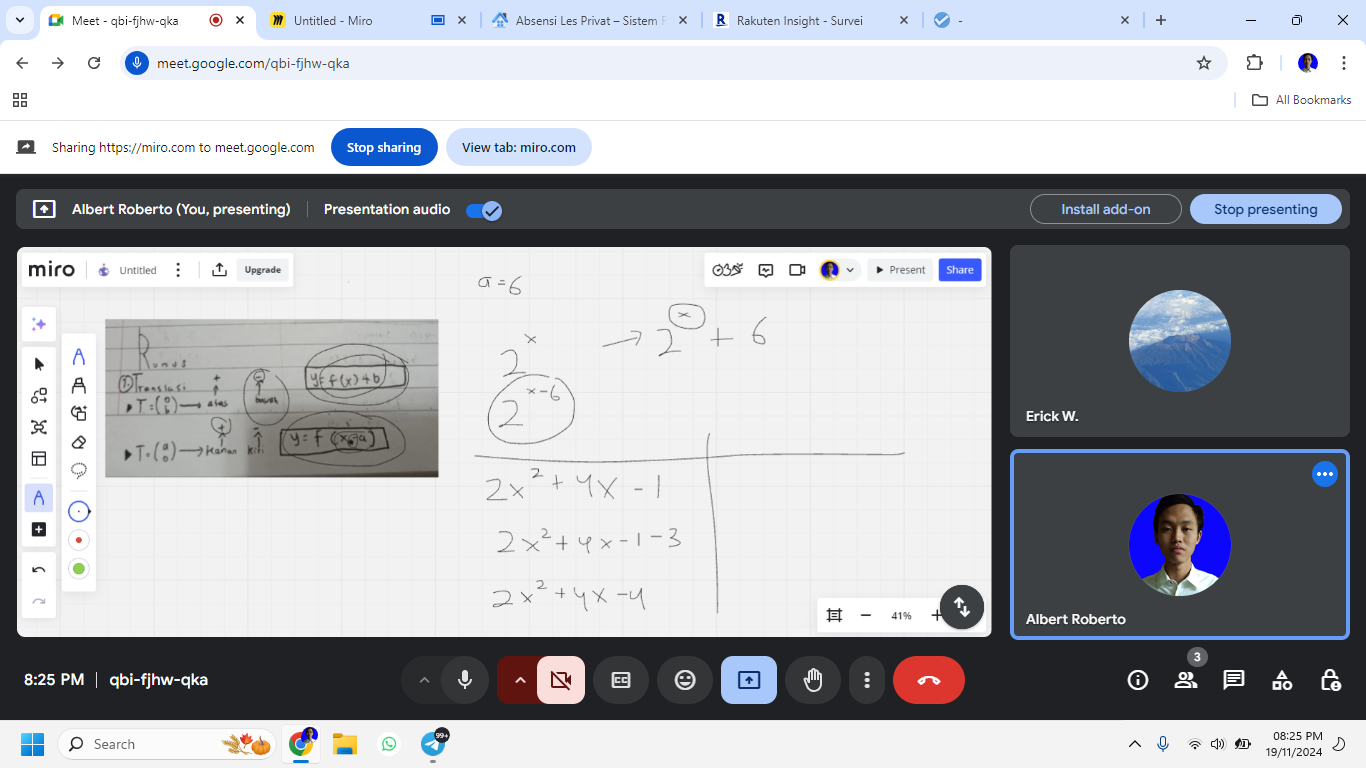
Task: Click Erick W. participant tile
Action: [1180, 341]
